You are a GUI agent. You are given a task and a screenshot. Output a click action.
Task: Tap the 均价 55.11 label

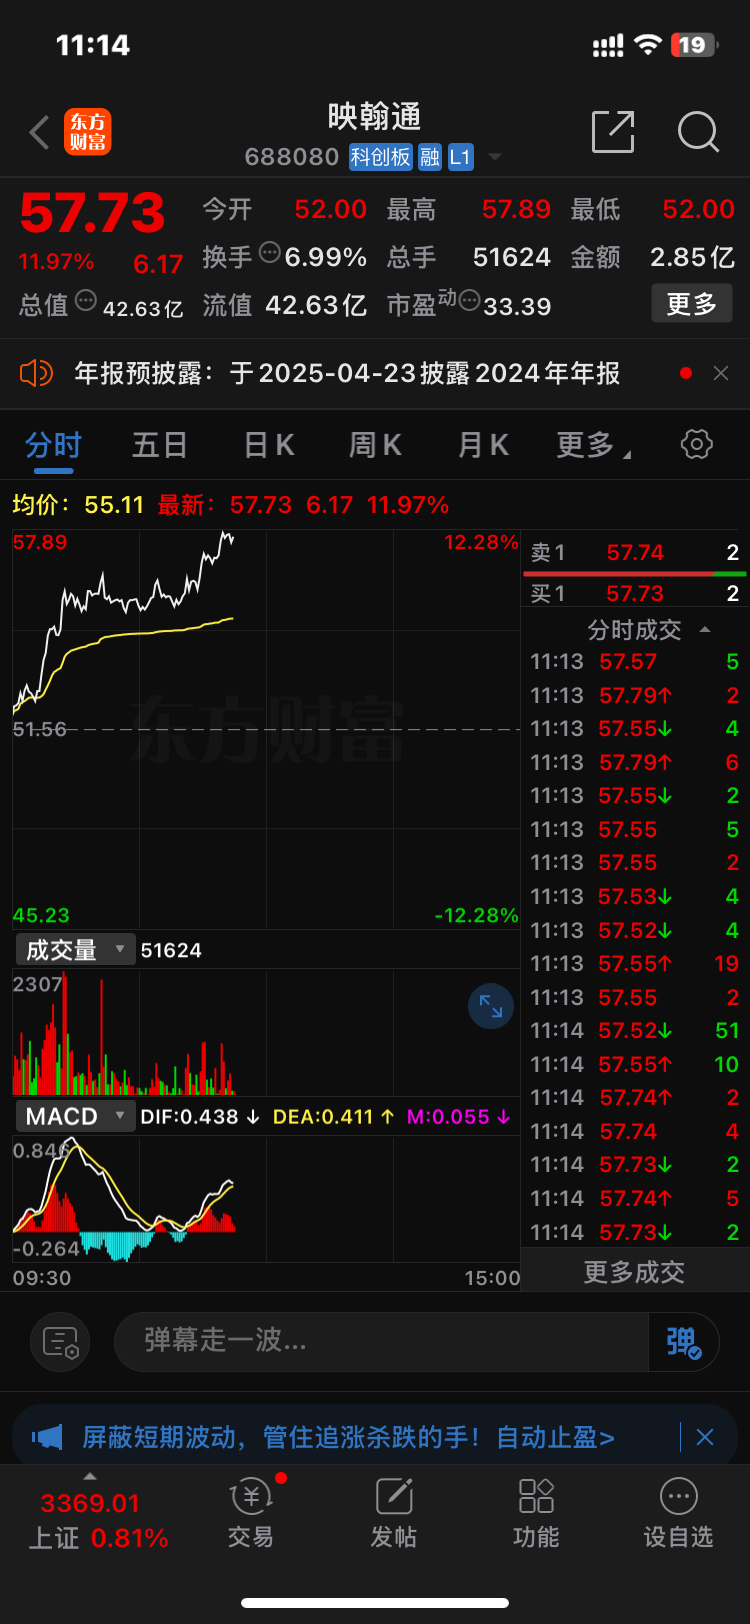tap(78, 504)
